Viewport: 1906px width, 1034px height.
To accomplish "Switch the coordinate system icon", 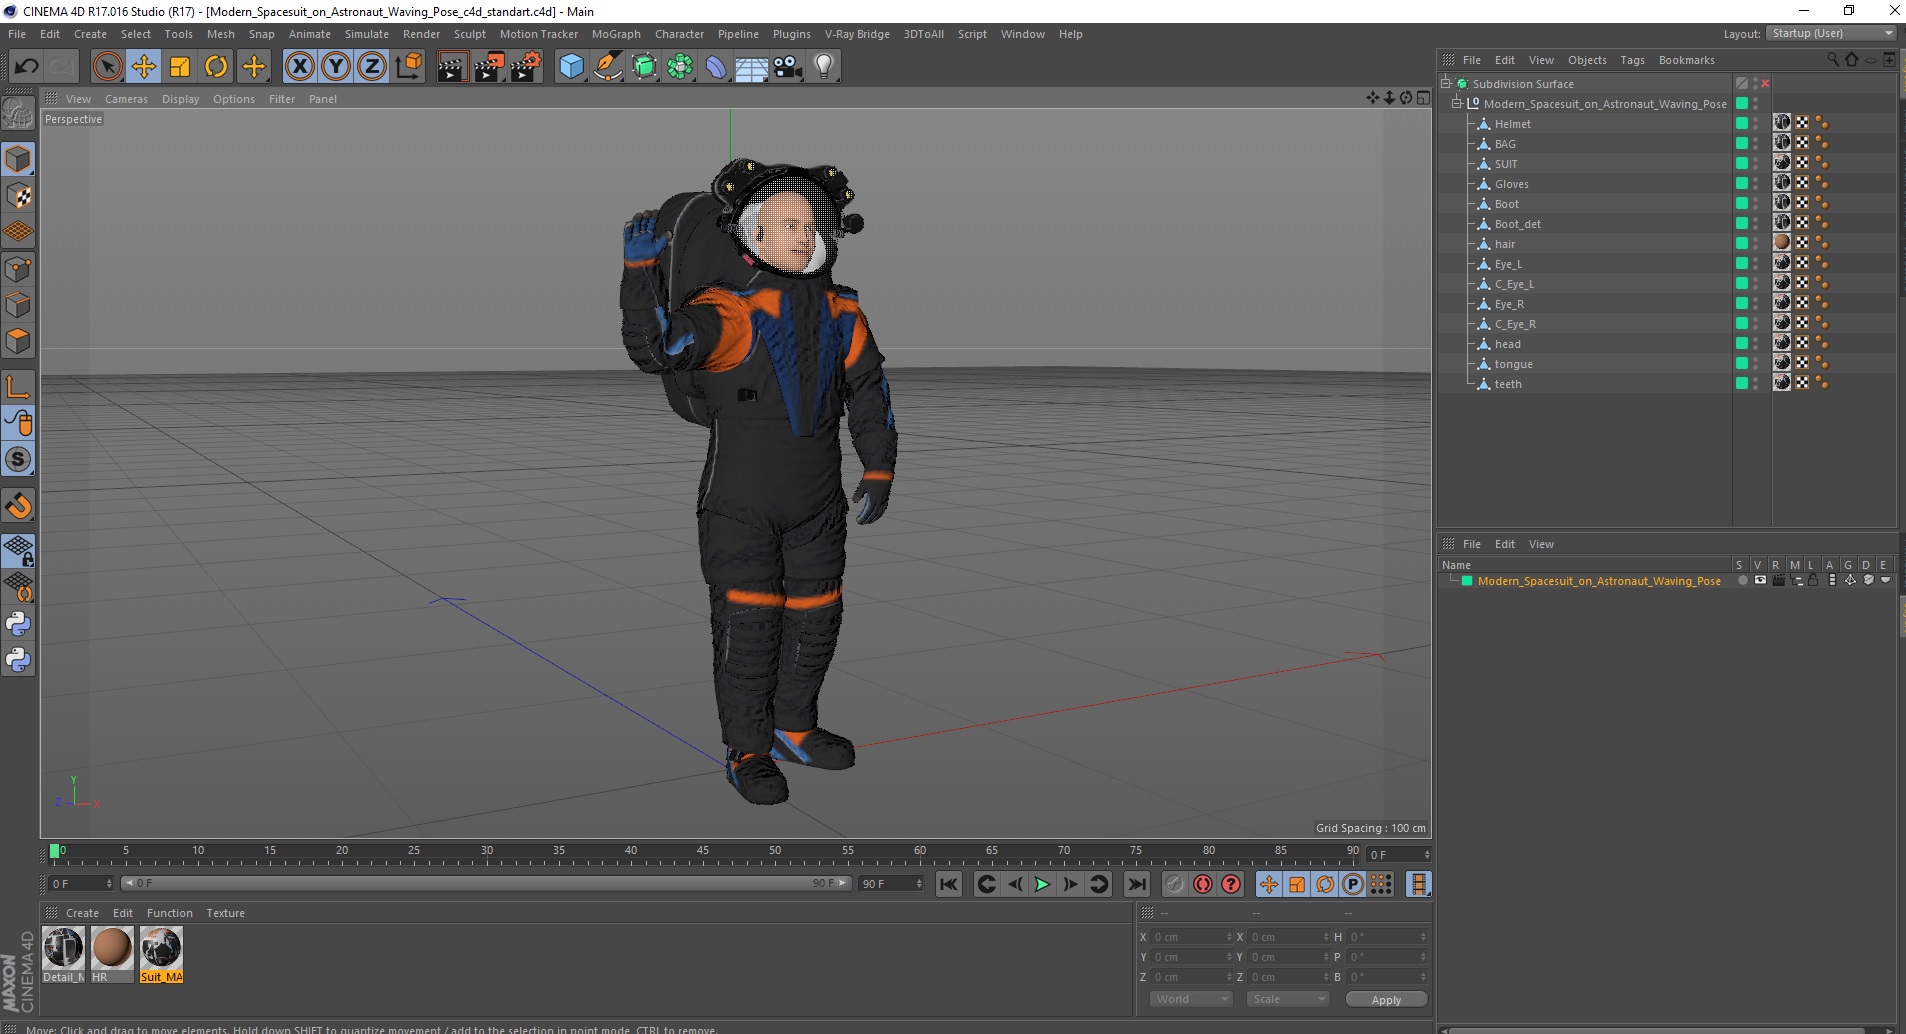I will coord(408,67).
